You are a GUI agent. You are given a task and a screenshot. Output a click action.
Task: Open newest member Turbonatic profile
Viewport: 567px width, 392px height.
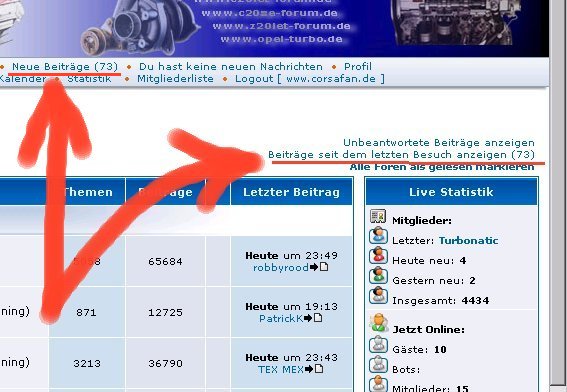pos(468,240)
